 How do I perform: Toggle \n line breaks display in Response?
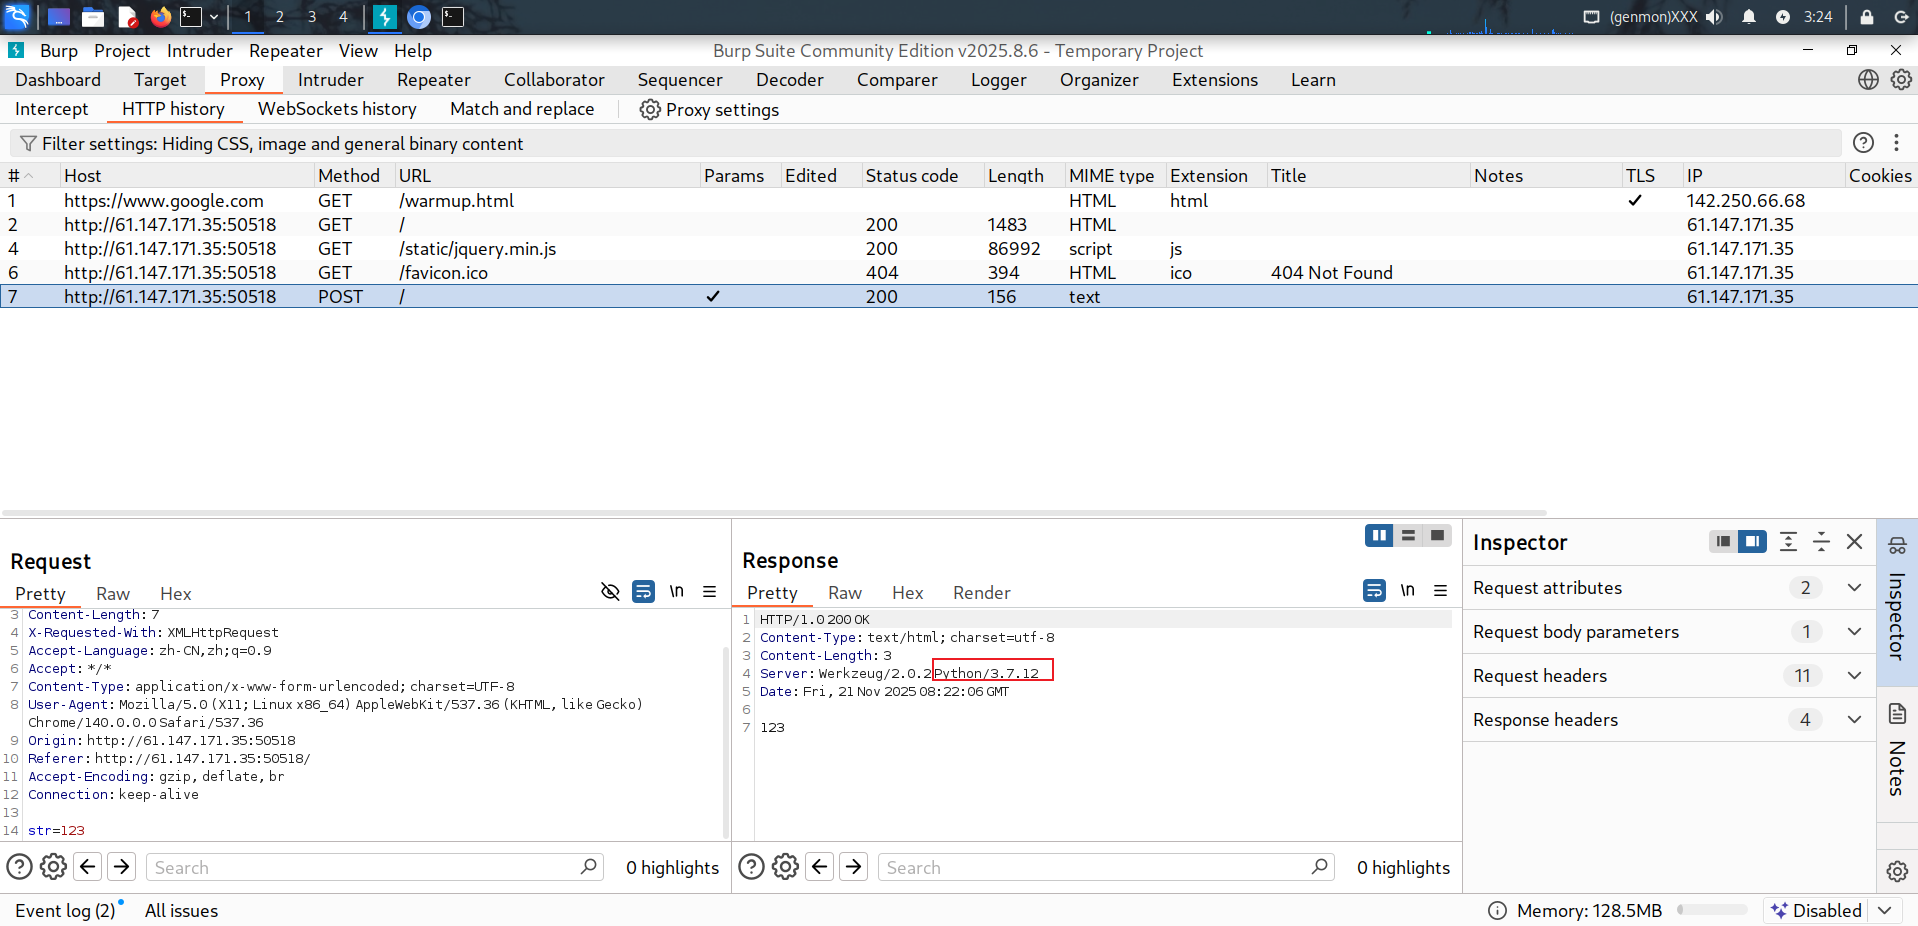(1408, 590)
